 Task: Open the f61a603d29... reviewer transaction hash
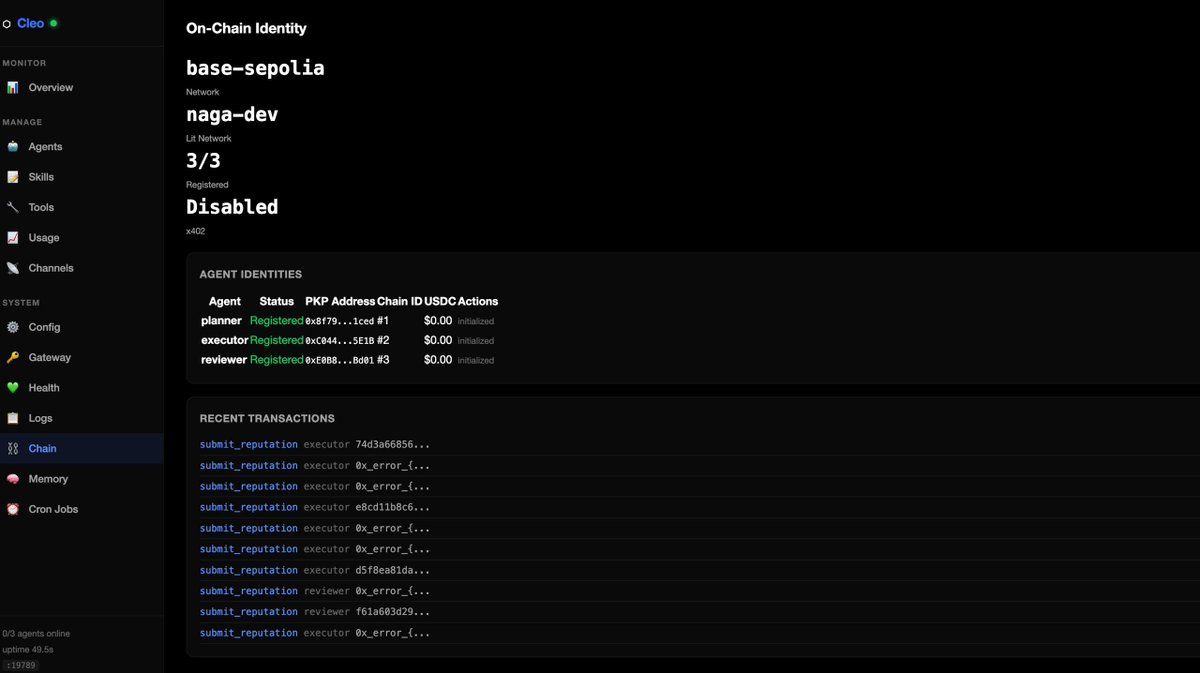(392, 612)
